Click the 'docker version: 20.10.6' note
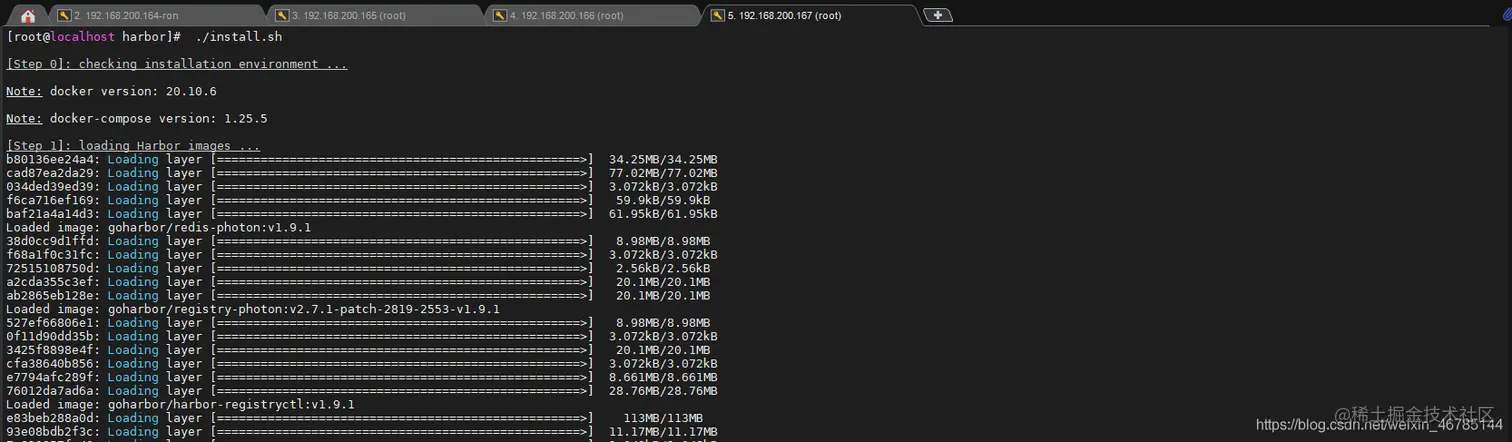 tap(133, 91)
